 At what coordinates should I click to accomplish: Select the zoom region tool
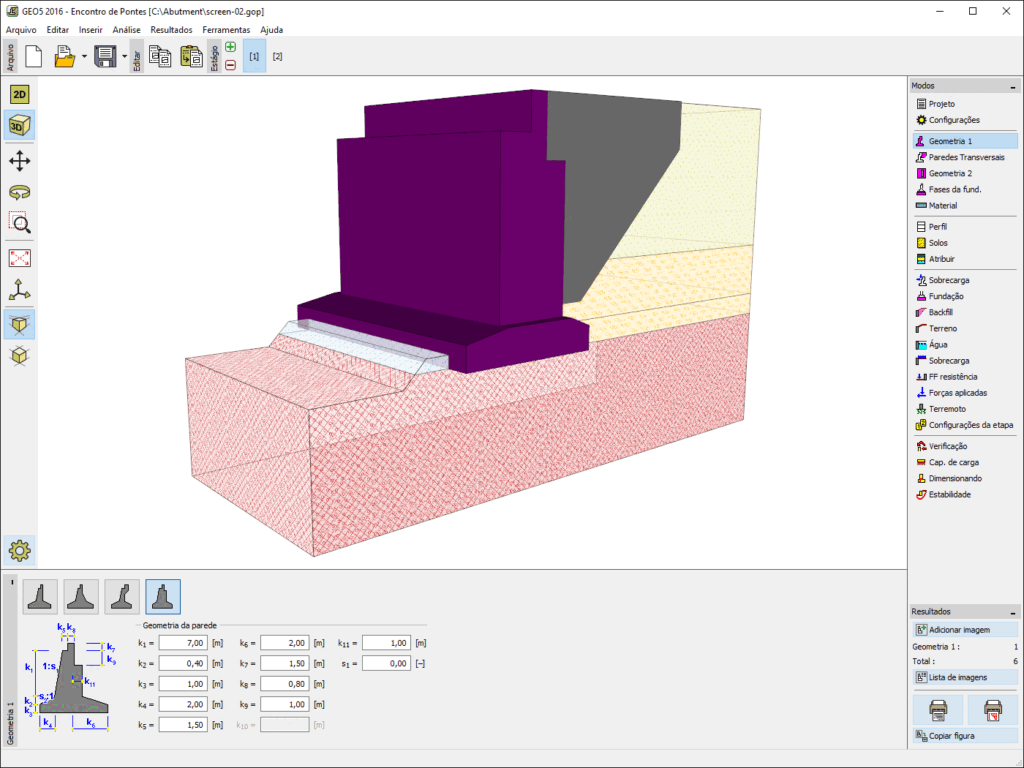[x=20, y=223]
